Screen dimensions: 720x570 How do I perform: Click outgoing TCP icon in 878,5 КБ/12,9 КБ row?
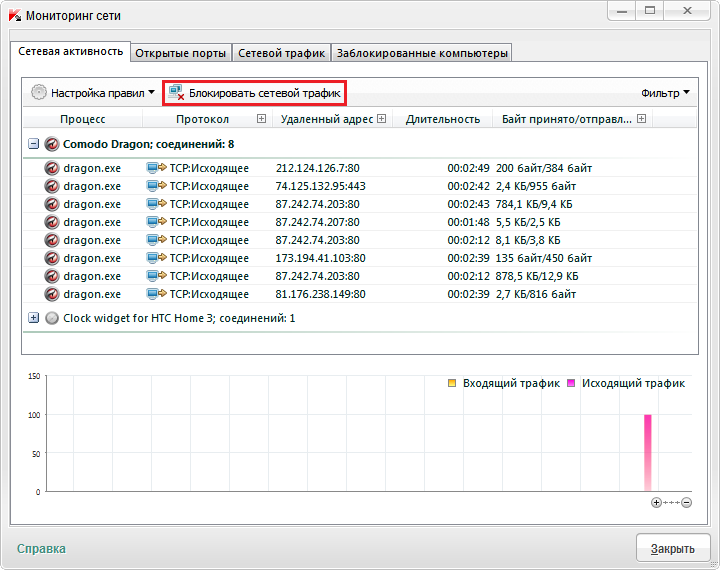[156, 276]
